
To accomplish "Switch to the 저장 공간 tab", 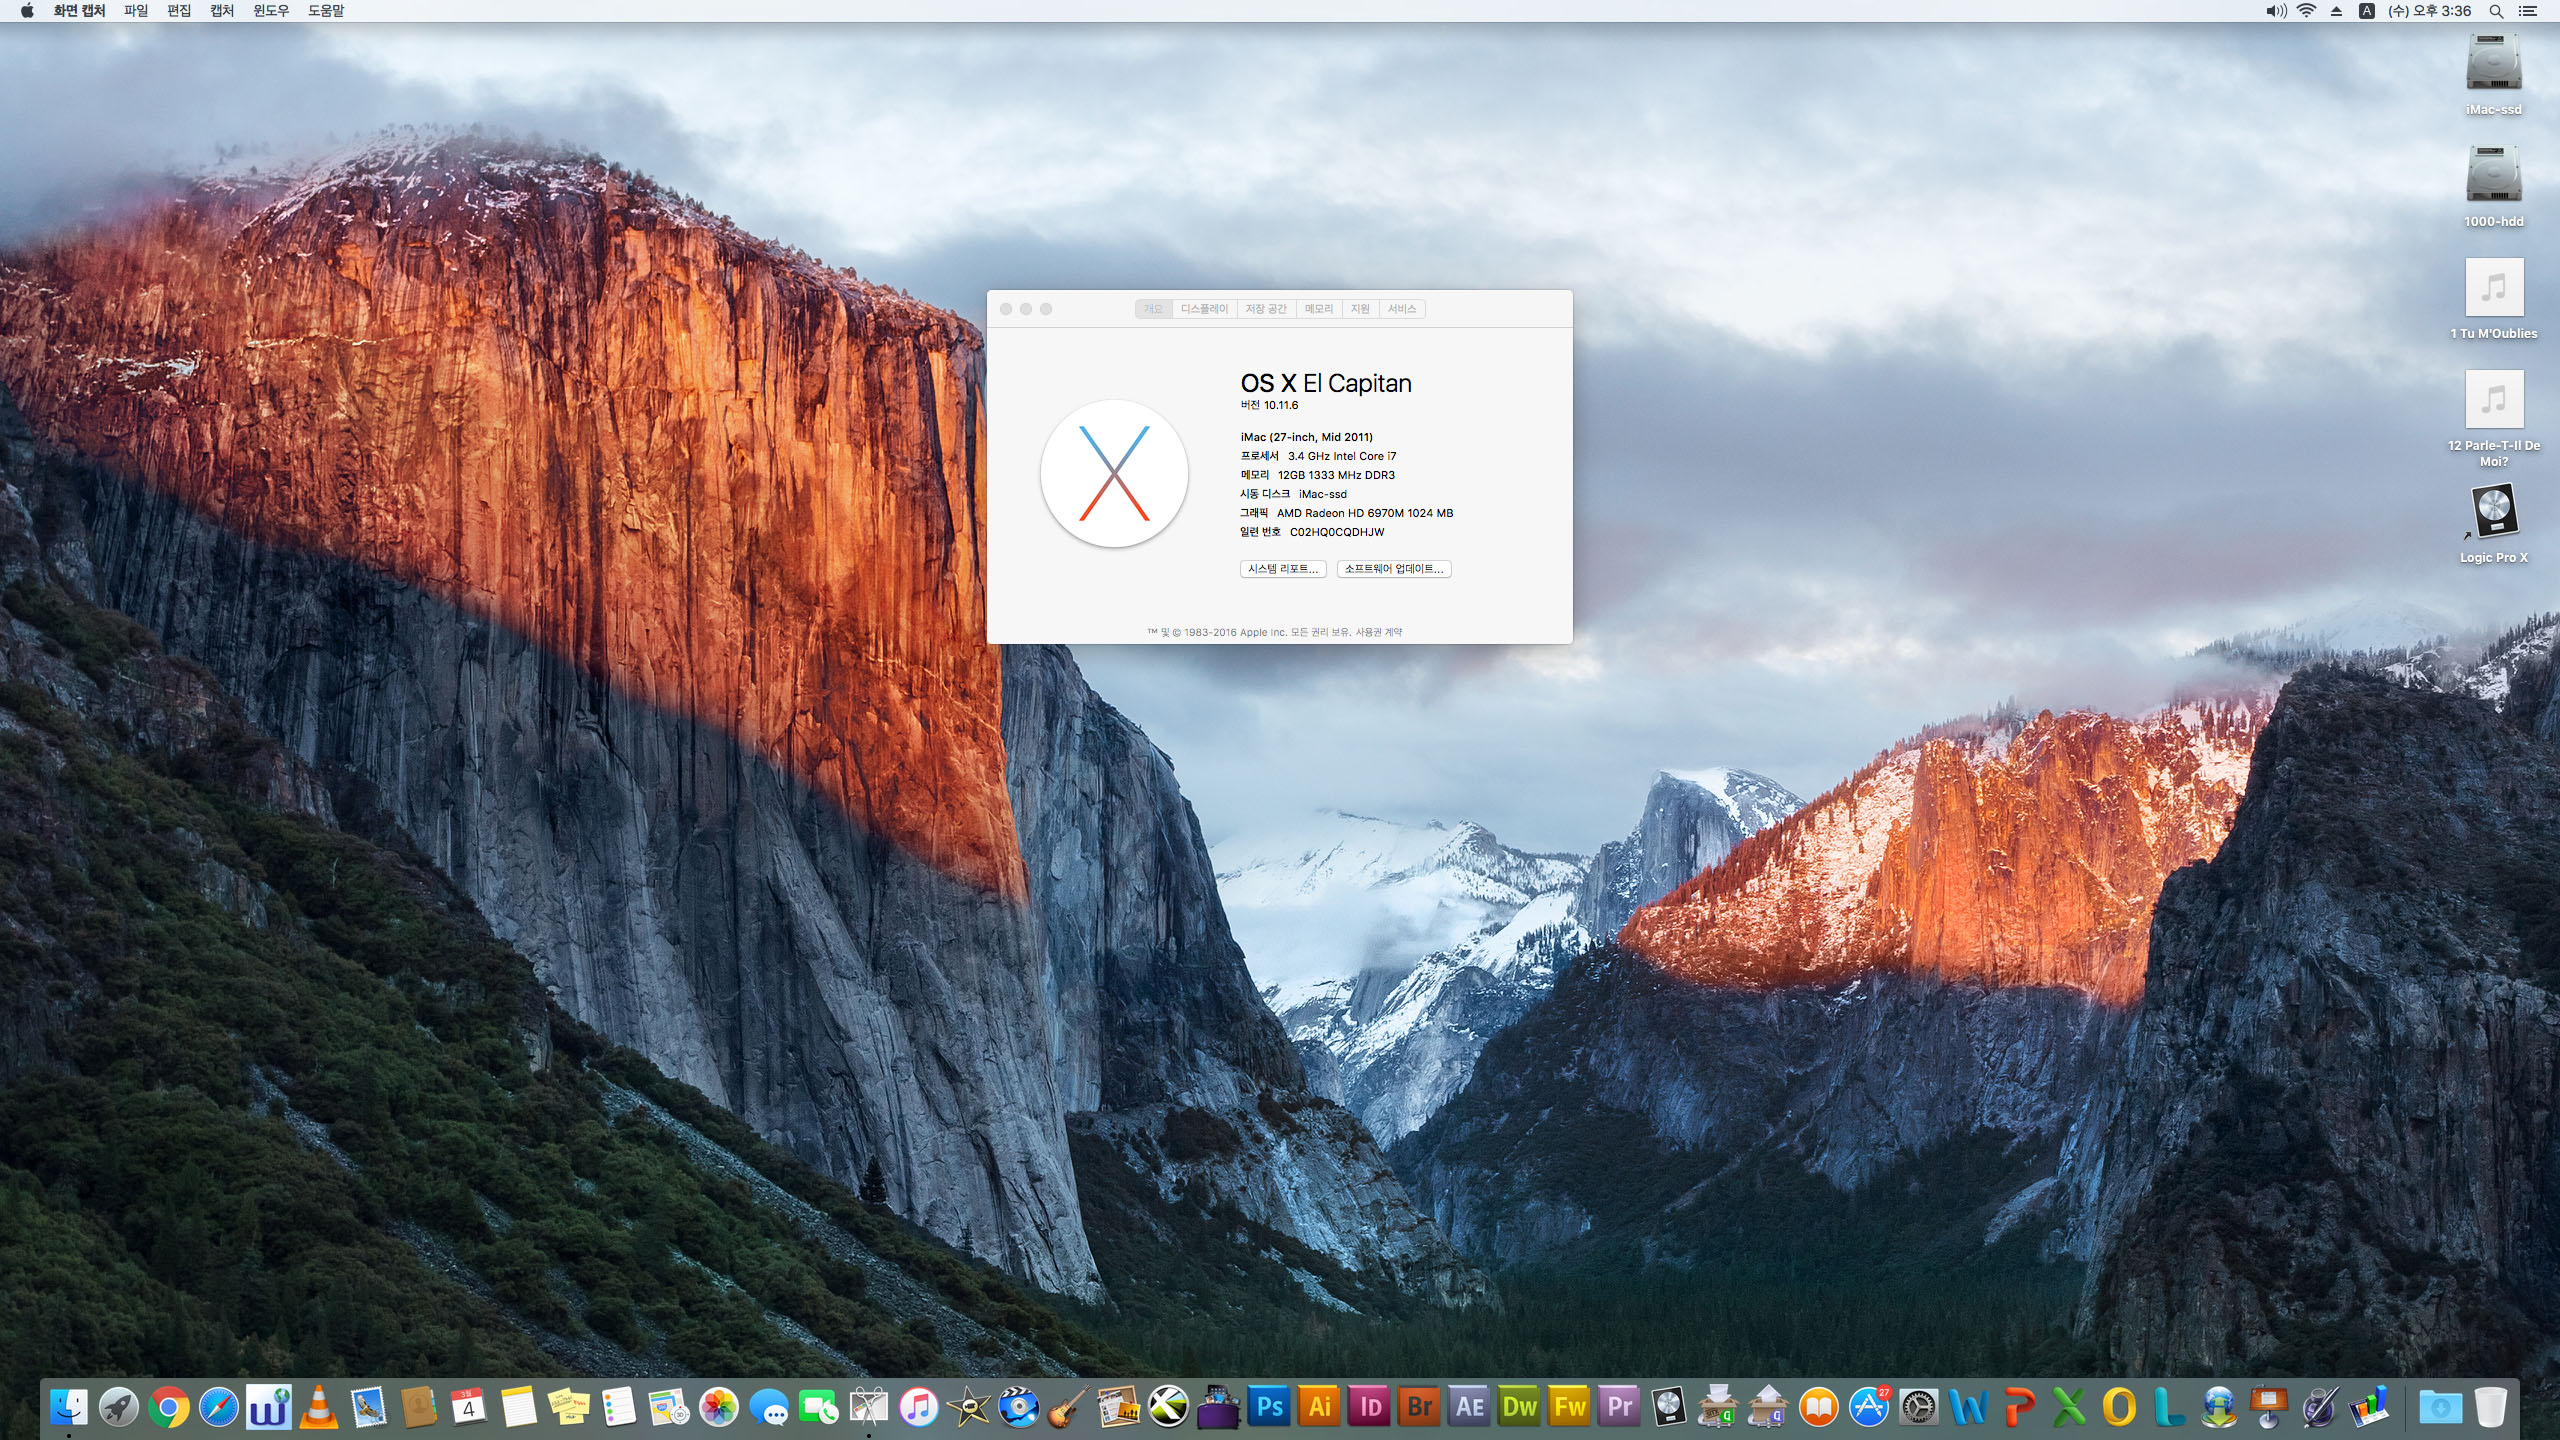I will [1265, 309].
